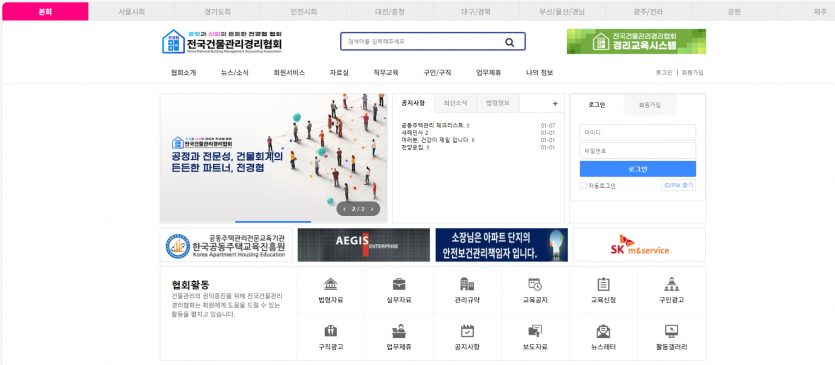Open the SK m&service banner
835x365 pixels.
tap(639, 245)
